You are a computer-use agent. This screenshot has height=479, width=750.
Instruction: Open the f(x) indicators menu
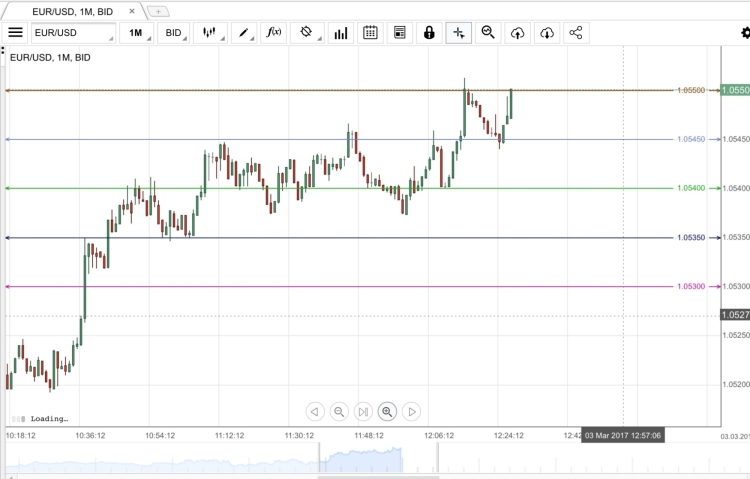tap(274, 33)
